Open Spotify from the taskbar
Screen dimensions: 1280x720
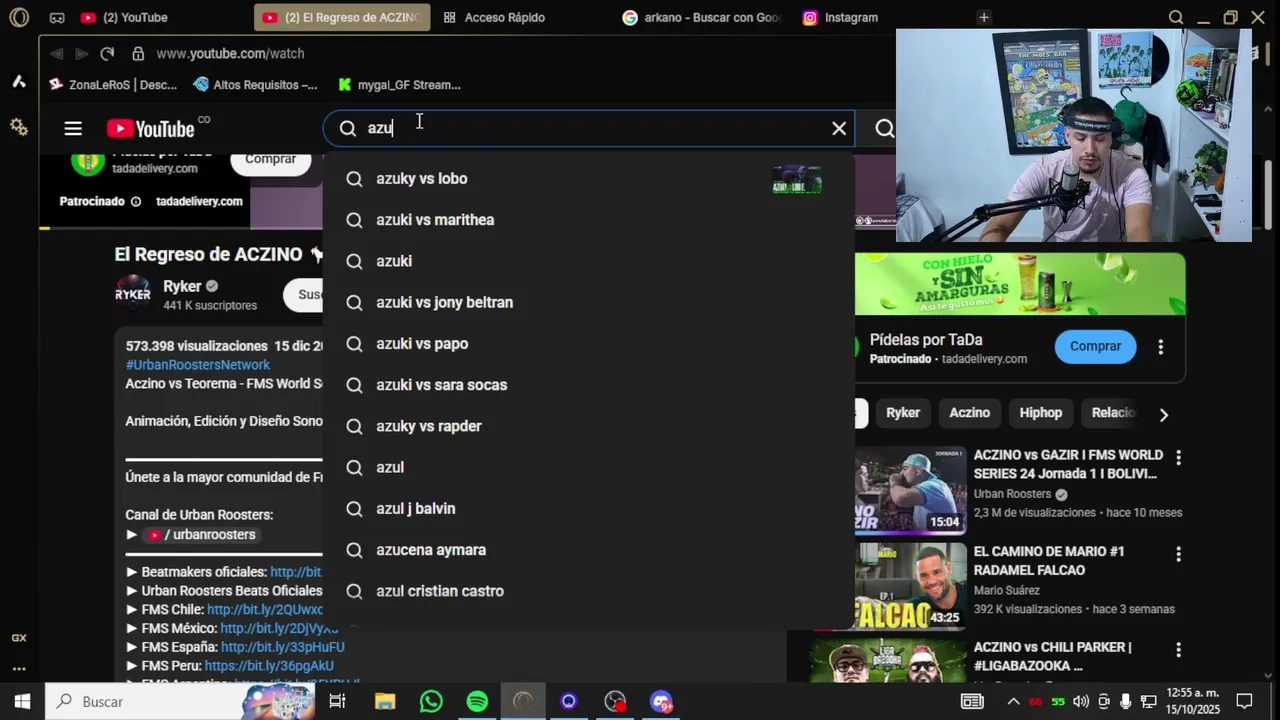pyautogui.click(x=478, y=701)
